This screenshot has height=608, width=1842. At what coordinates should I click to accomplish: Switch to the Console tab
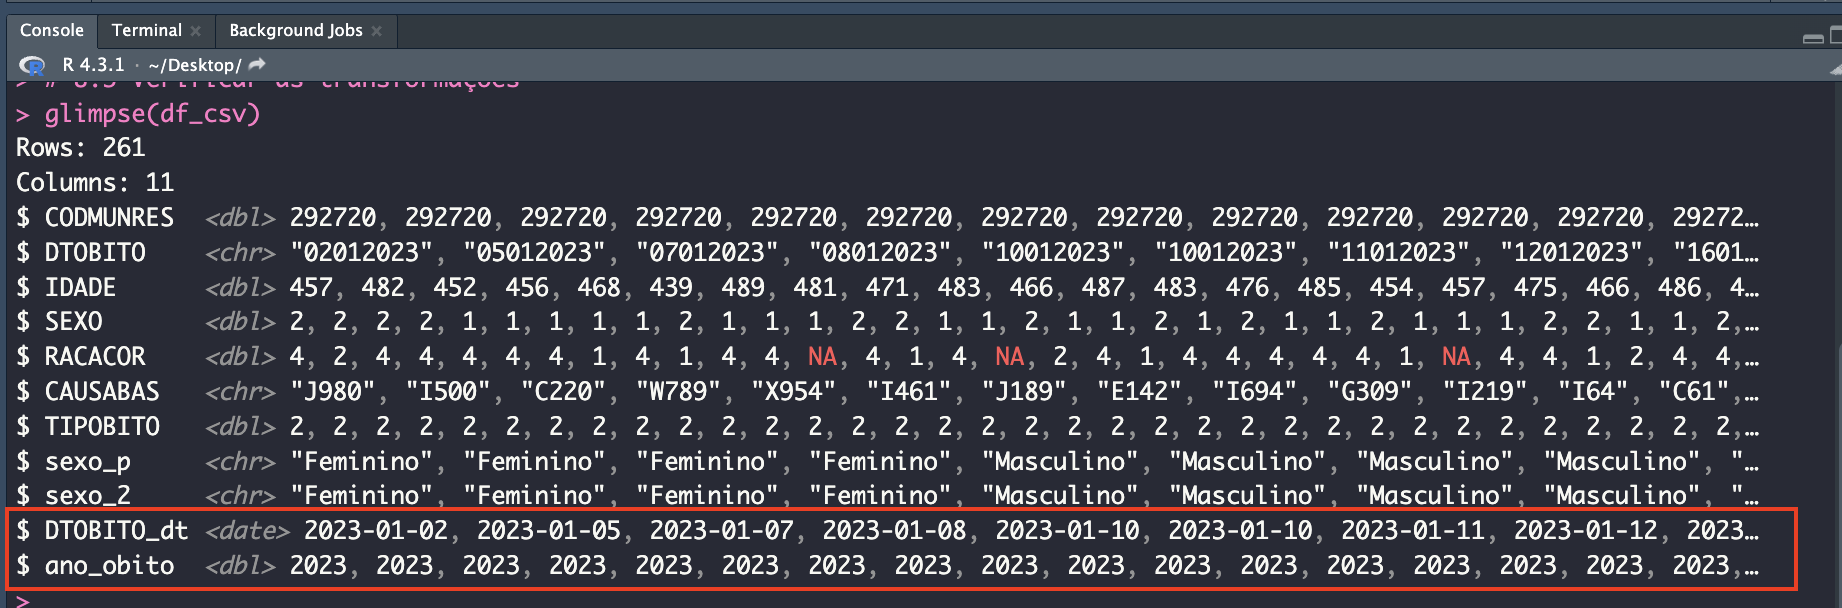52,30
